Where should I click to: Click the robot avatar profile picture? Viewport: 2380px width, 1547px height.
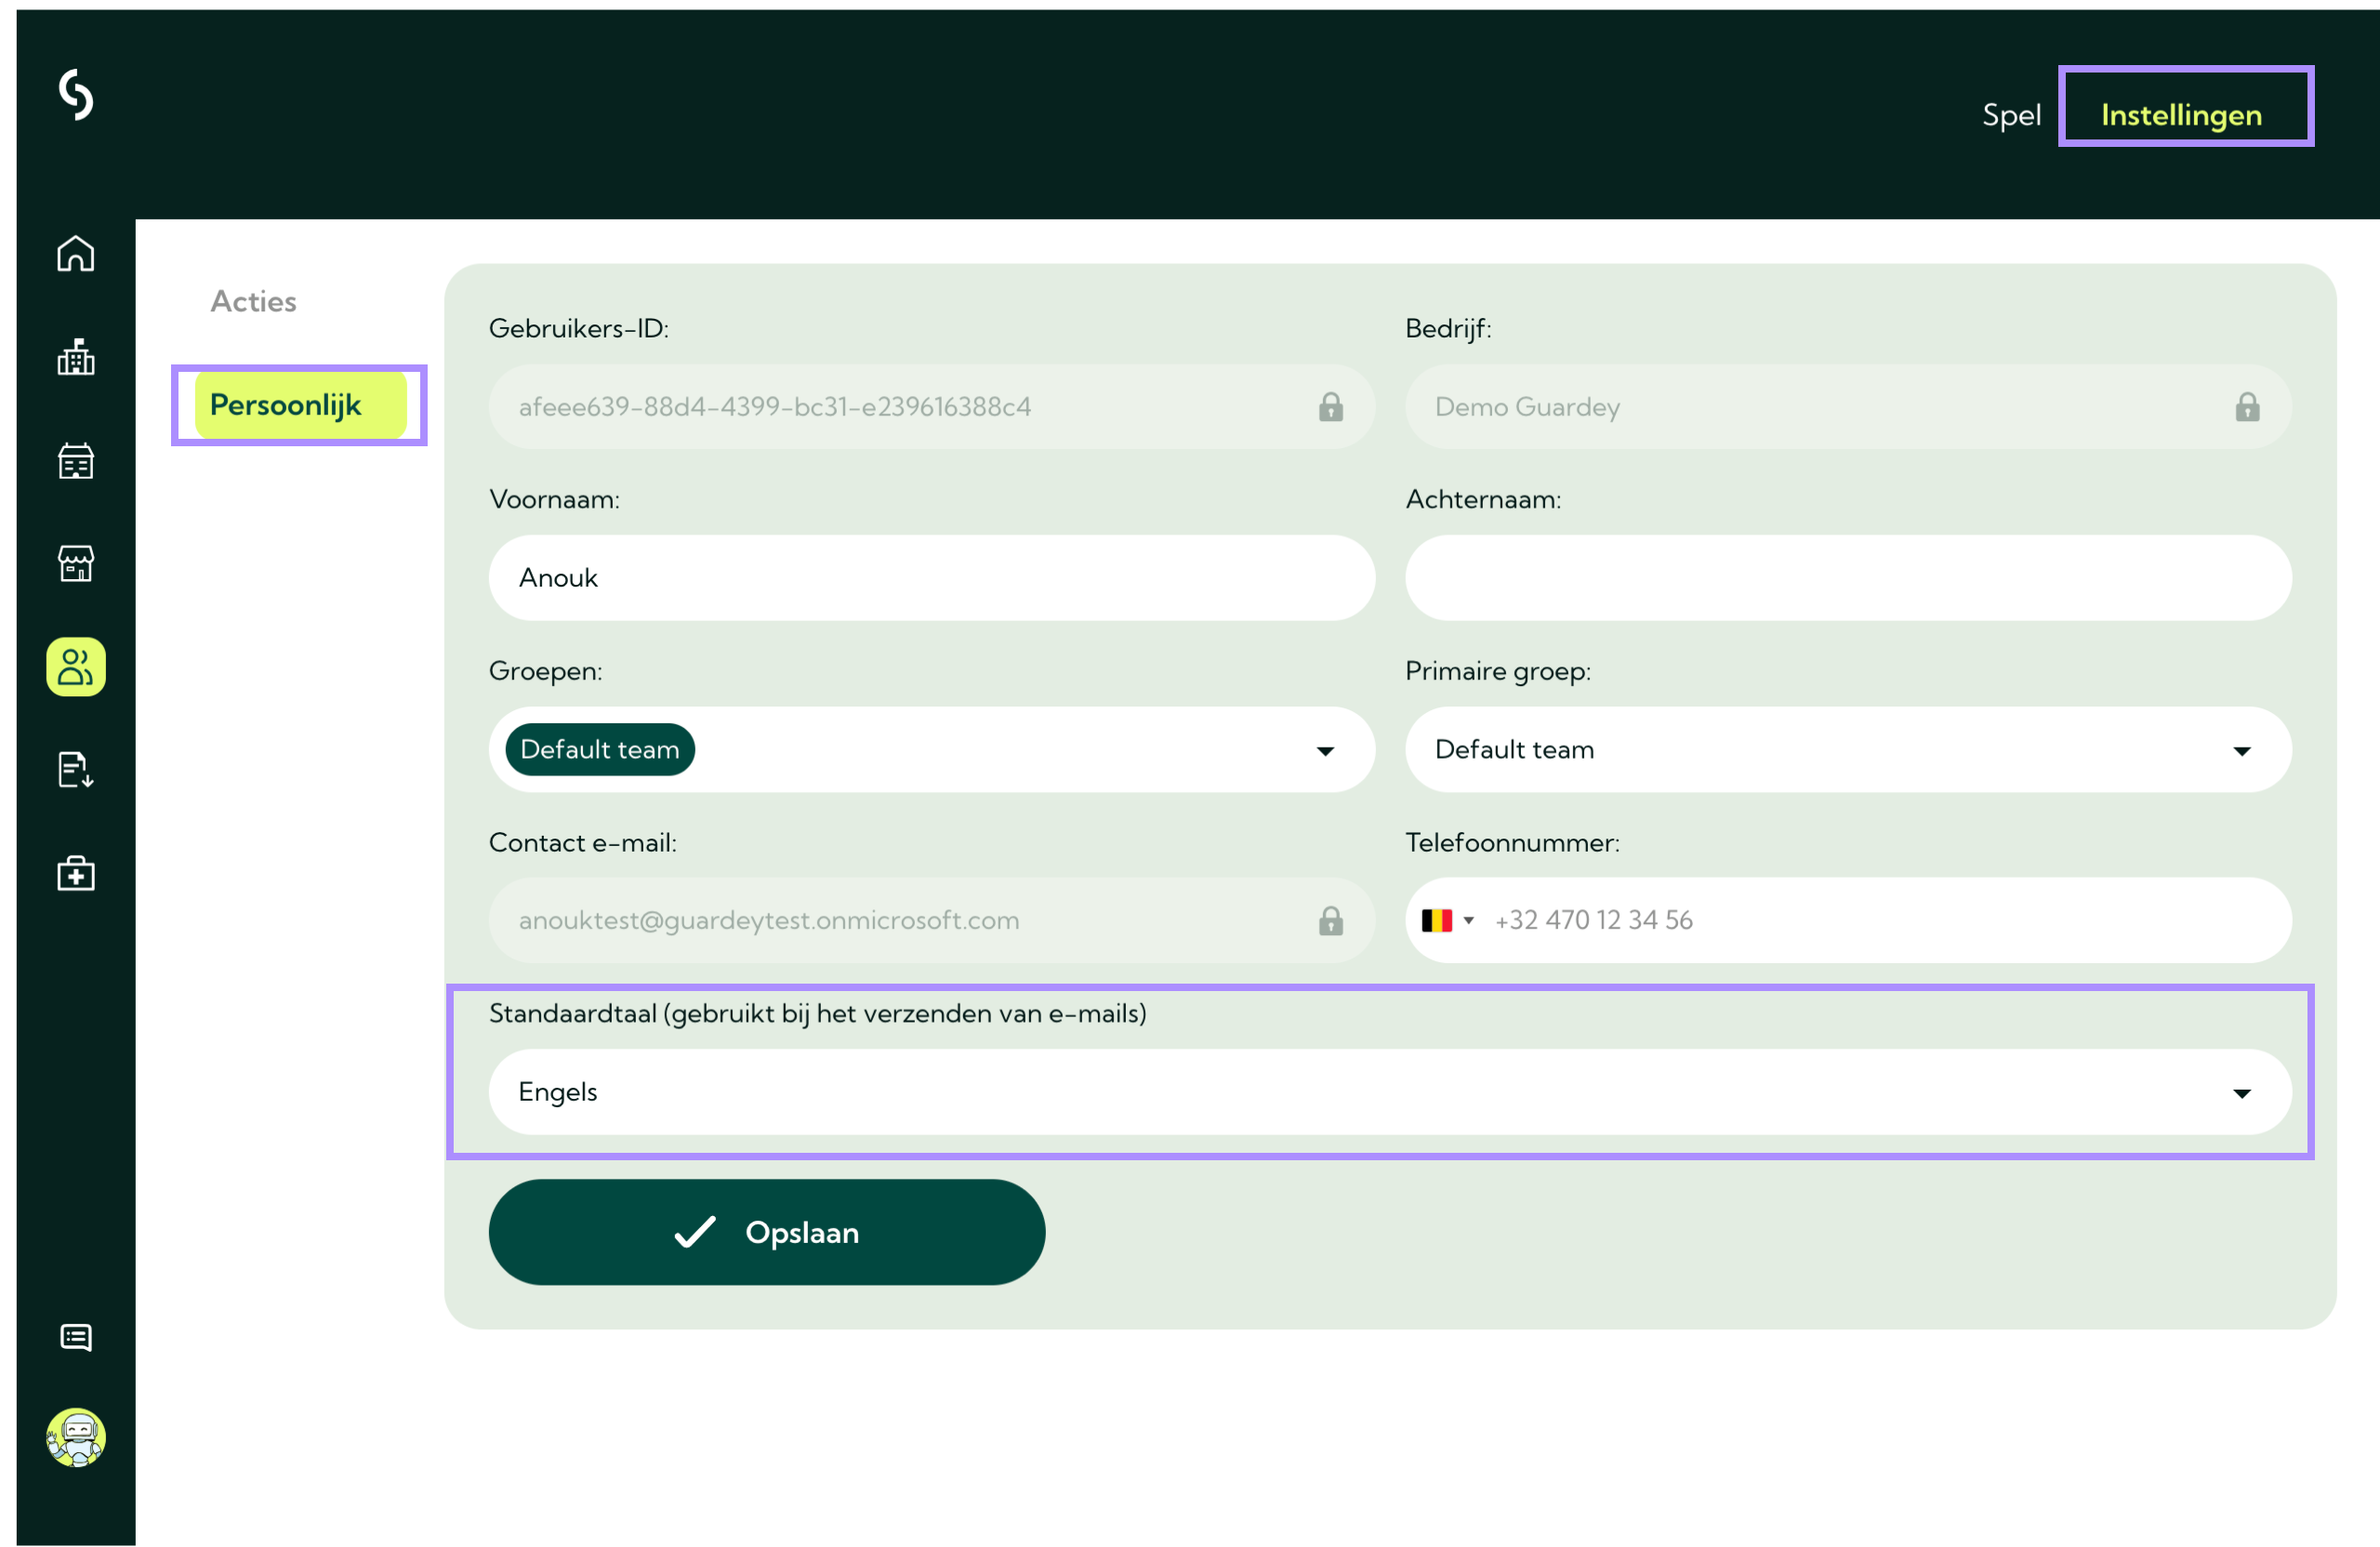[x=76, y=1437]
